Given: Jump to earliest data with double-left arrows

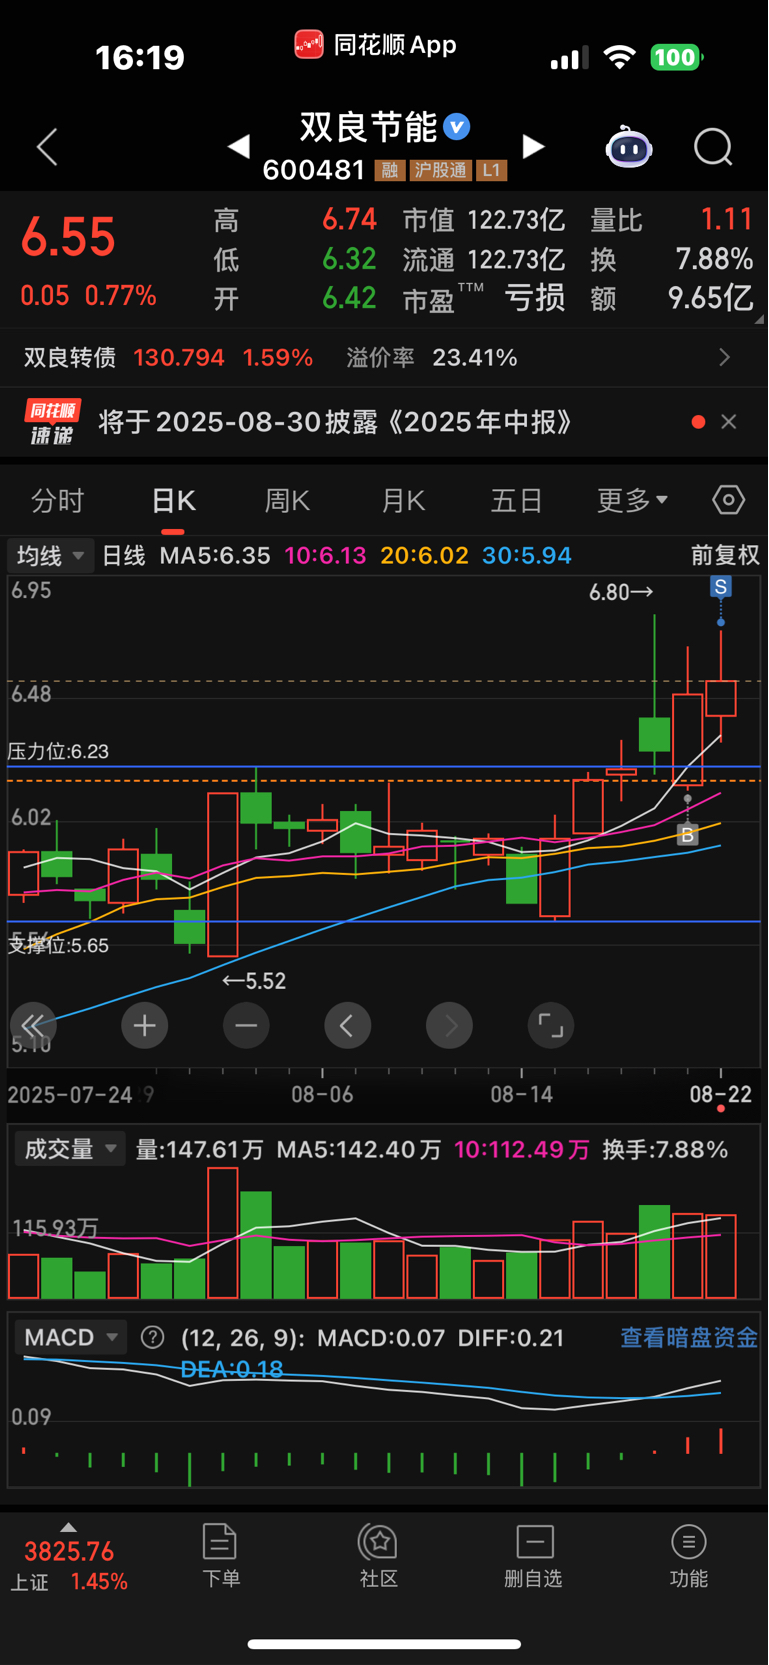Looking at the screenshot, I should click(x=33, y=1025).
